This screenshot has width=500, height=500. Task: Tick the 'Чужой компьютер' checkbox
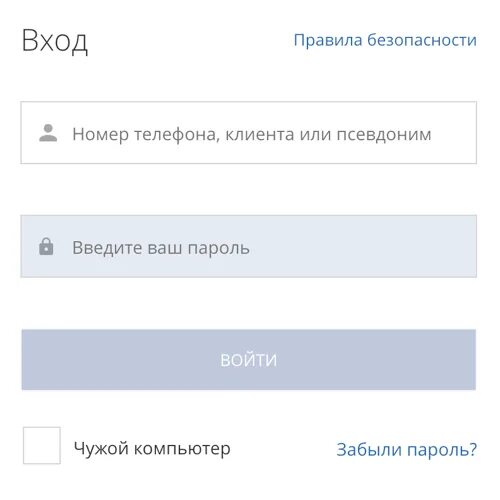tap(42, 445)
